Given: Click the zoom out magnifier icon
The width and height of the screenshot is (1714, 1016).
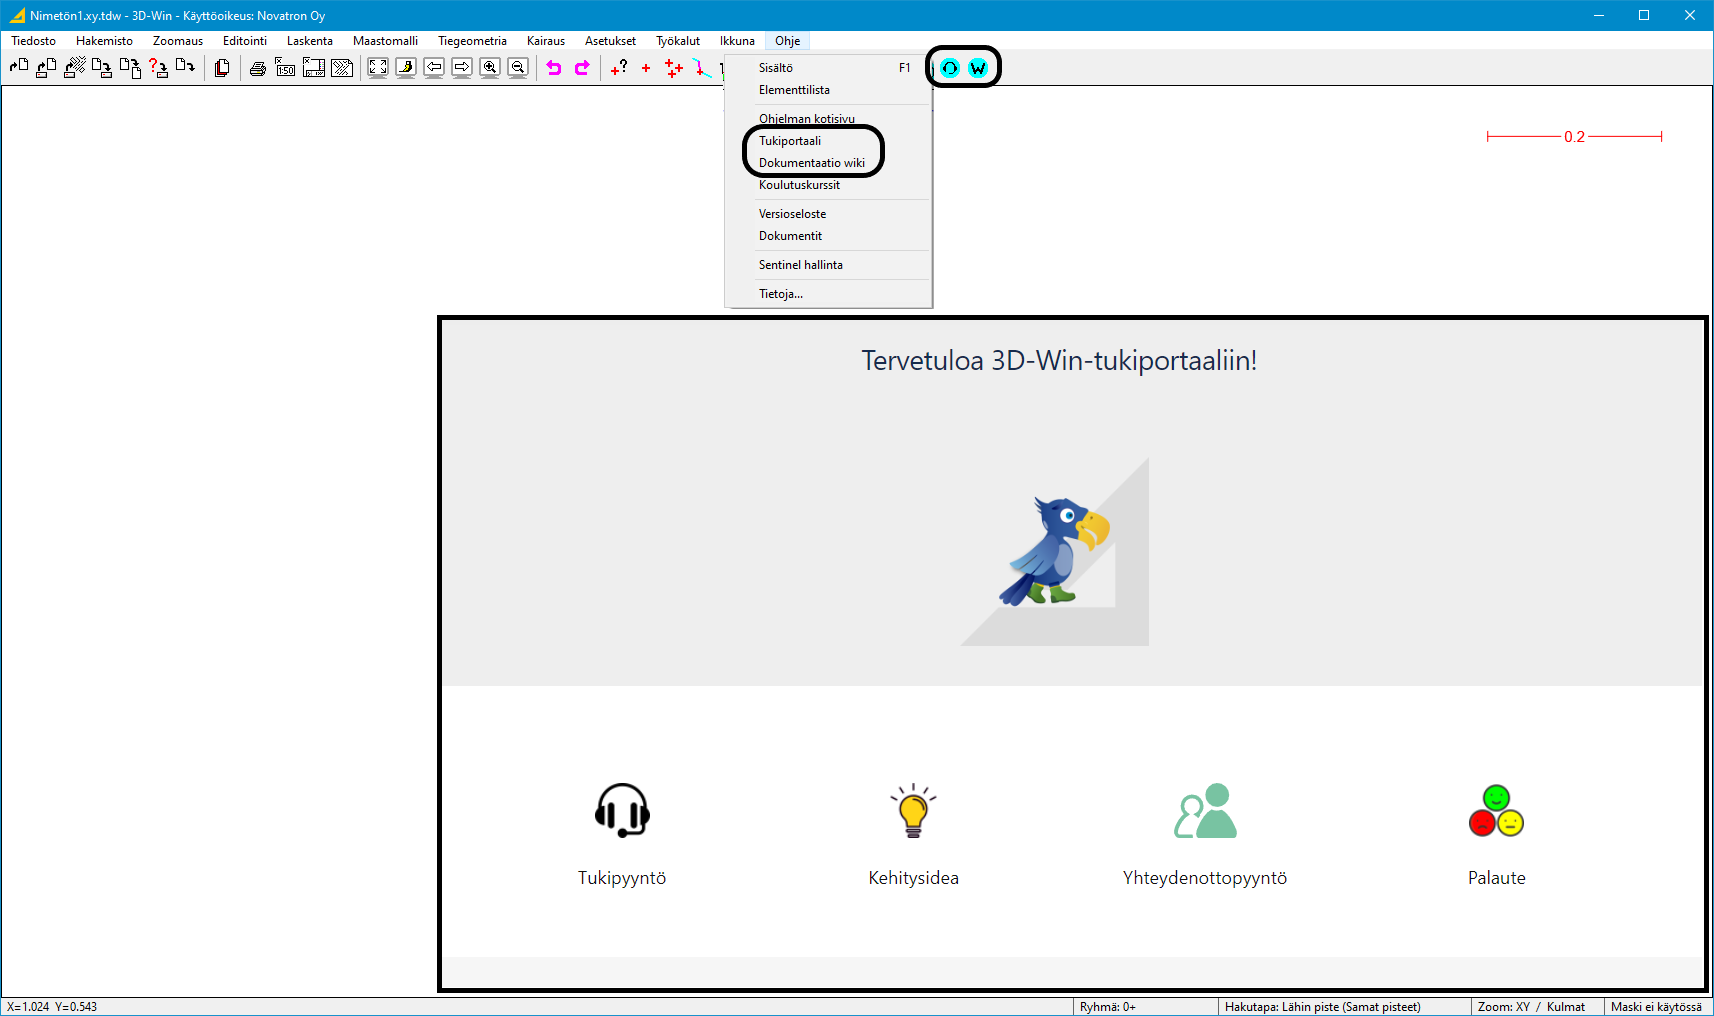Looking at the screenshot, I should tap(518, 68).
